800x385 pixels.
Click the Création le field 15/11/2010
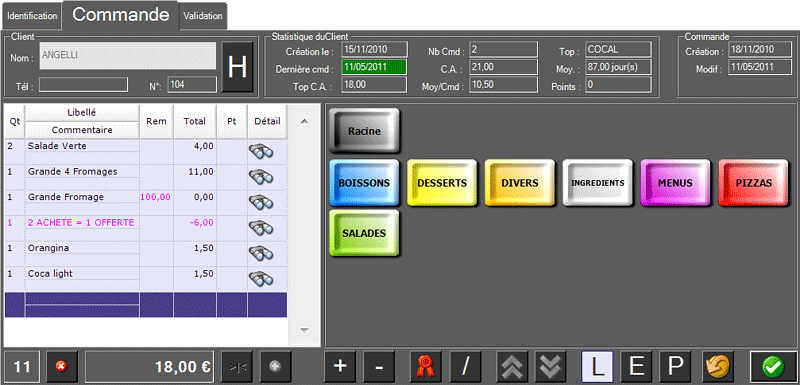[374, 49]
